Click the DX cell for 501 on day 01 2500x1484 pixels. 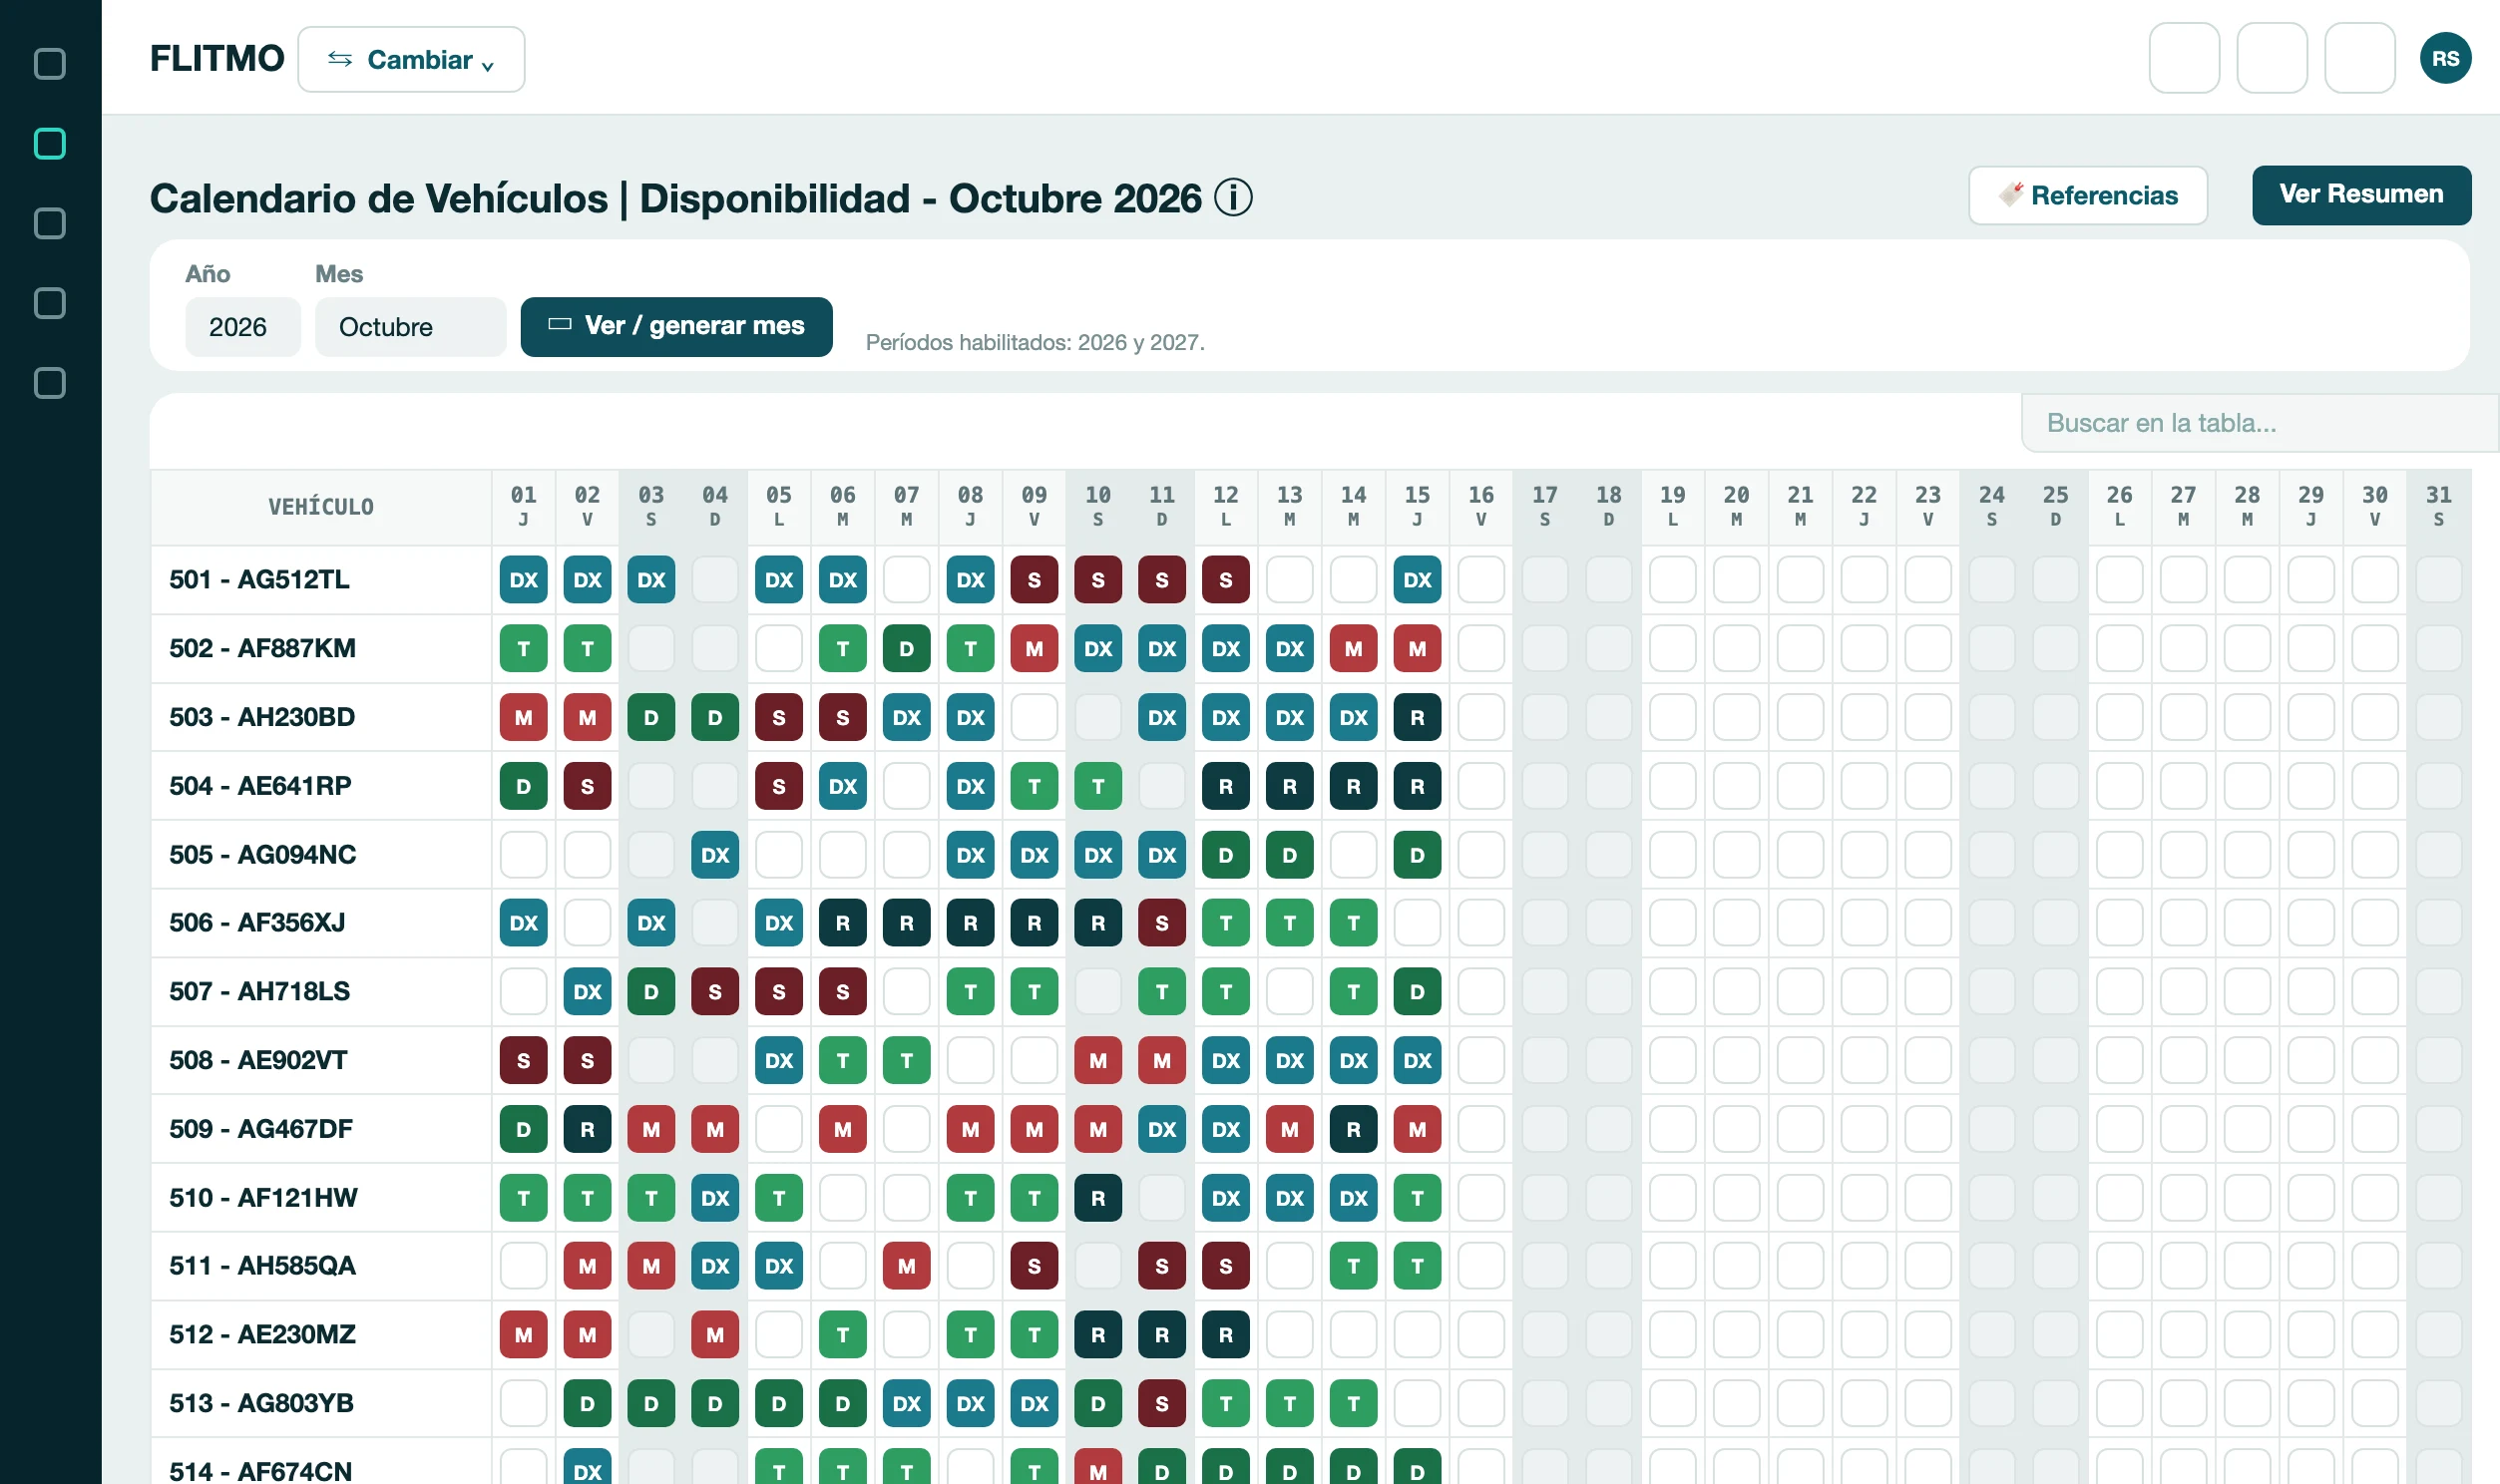pyautogui.click(x=524, y=580)
